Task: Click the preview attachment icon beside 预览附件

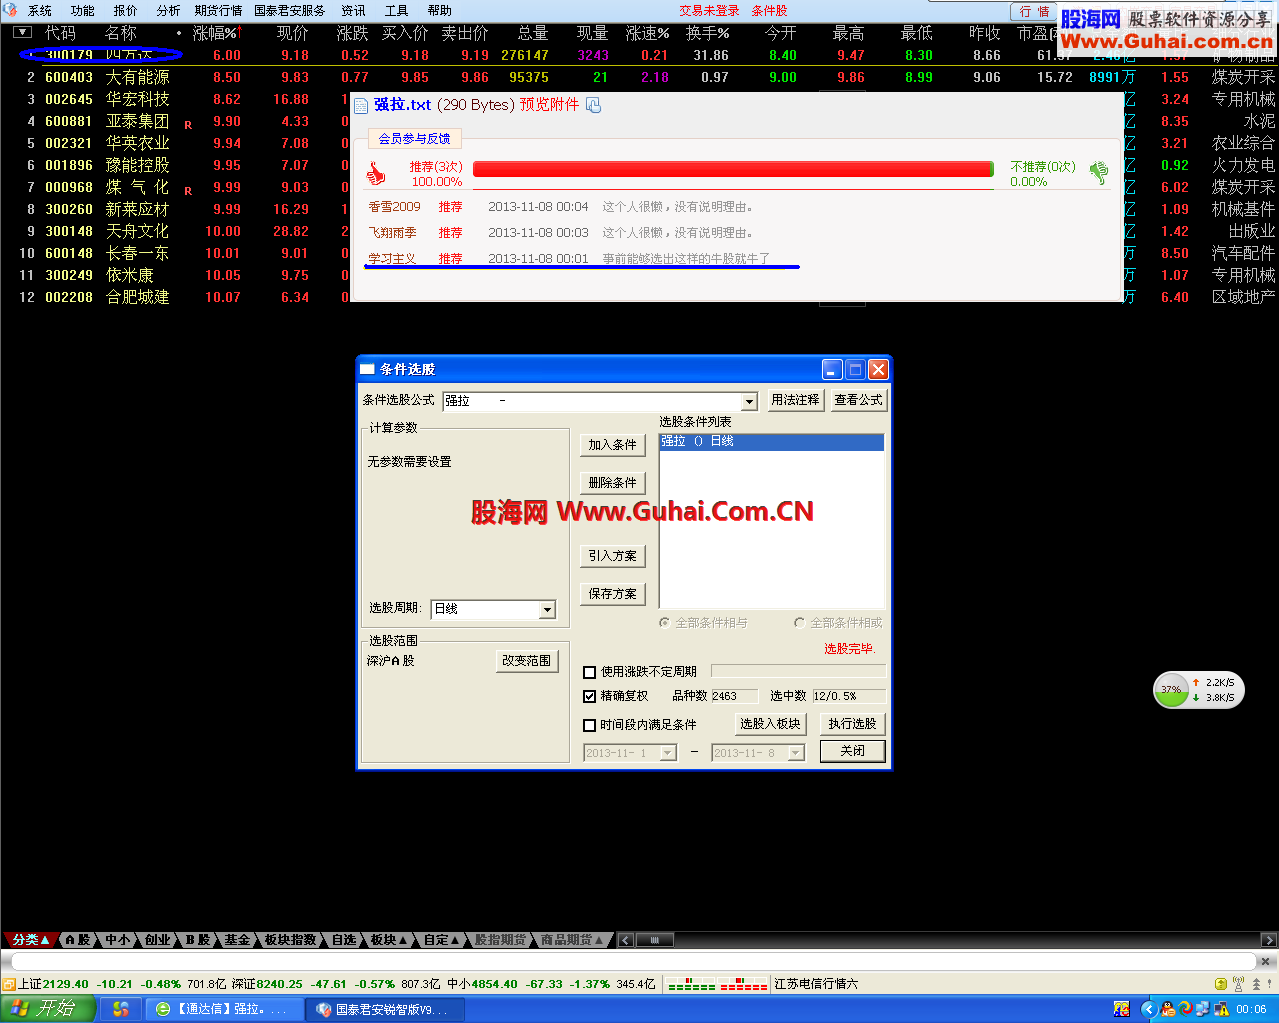Action: pos(594,105)
